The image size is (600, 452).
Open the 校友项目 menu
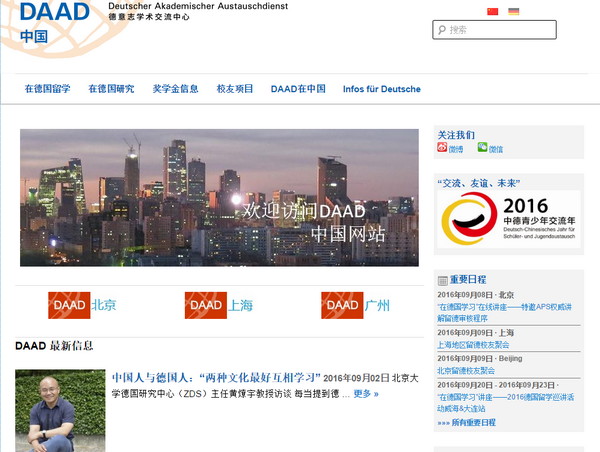coord(235,89)
